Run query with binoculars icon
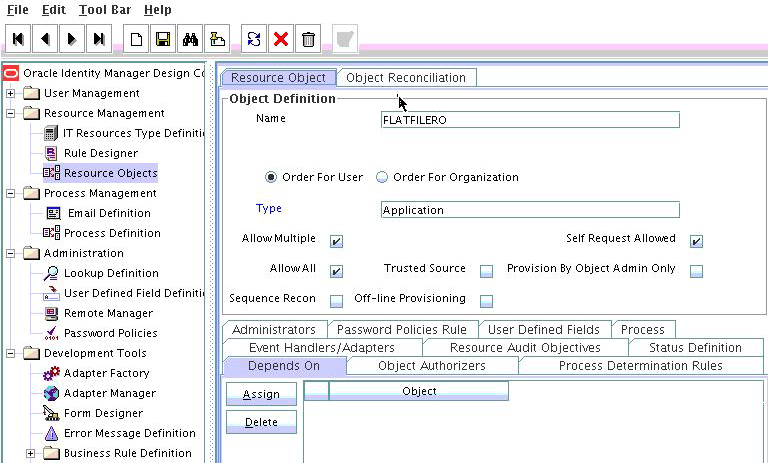 point(190,39)
